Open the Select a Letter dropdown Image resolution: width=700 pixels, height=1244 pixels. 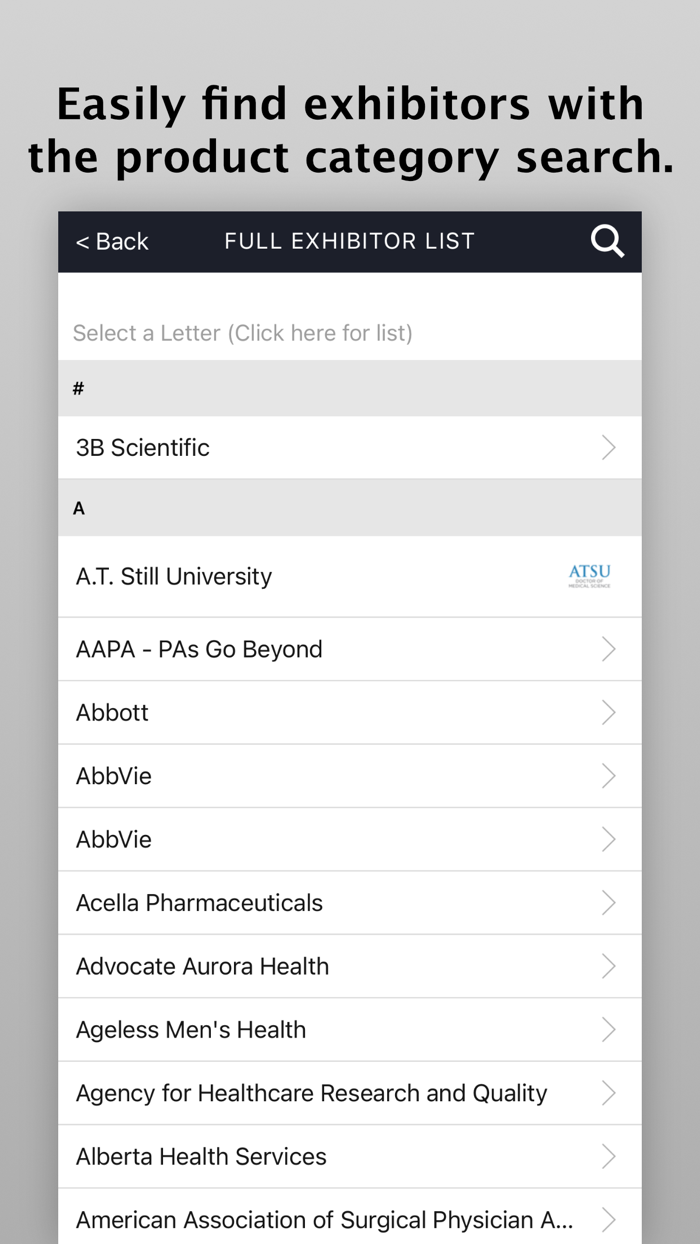click(x=242, y=332)
